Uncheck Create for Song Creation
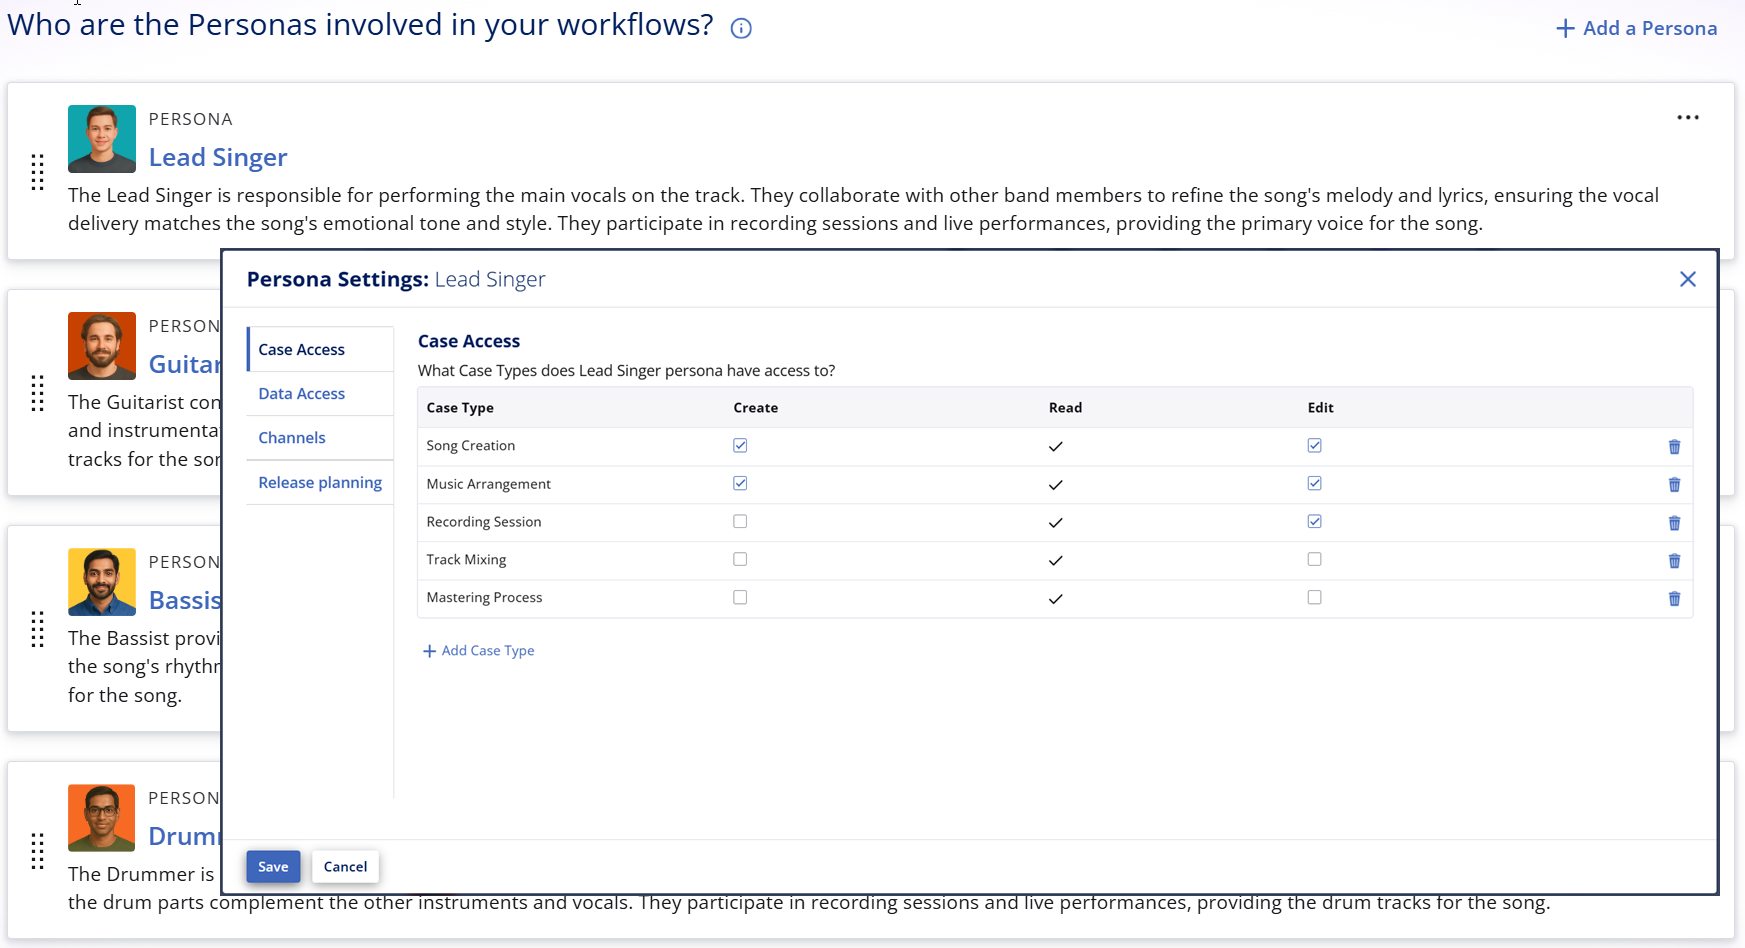1745x948 pixels. (740, 446)
